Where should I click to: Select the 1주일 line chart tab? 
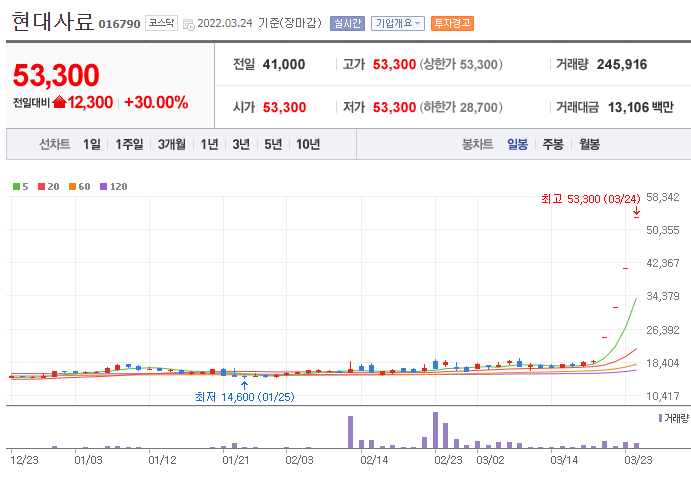(129, 144)
